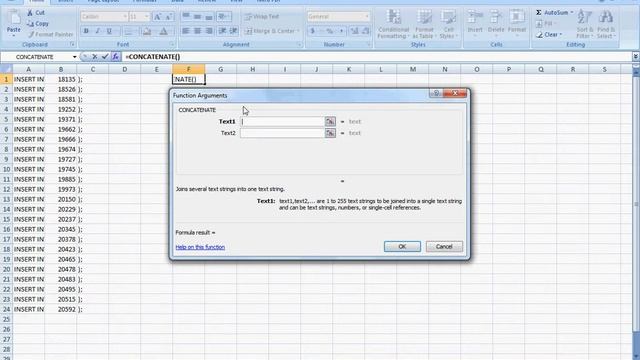
Task: Click the Accounting dollar format icon
Action: [x=313, y=31]
